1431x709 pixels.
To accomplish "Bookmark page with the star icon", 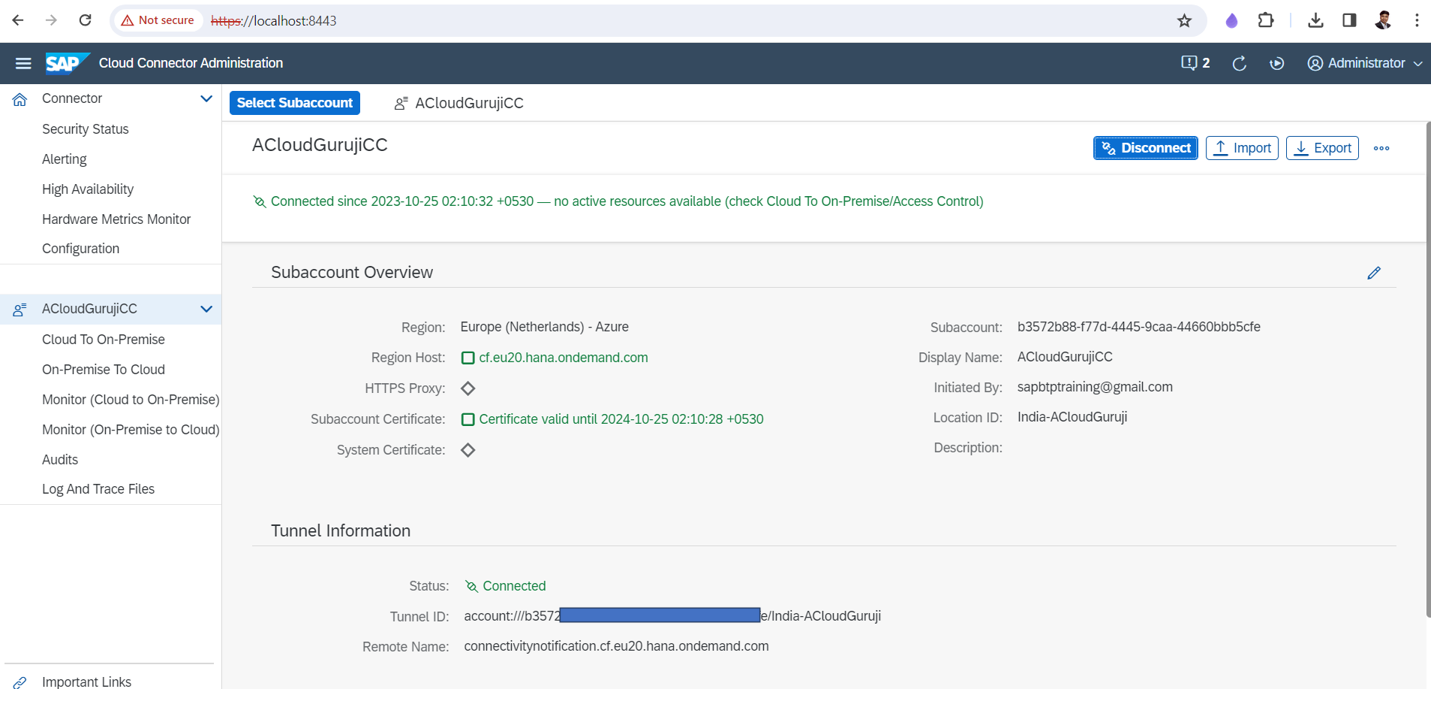I will (1184, 20).
